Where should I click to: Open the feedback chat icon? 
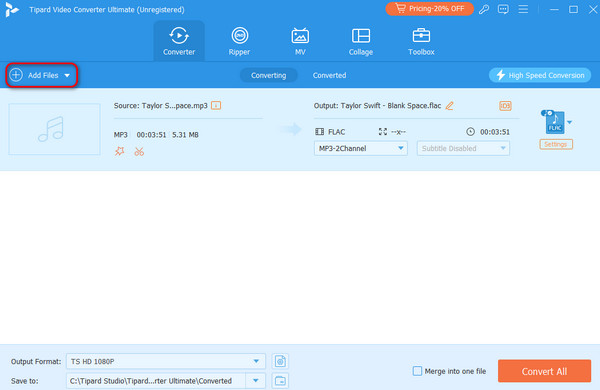[x=503, y=9]
